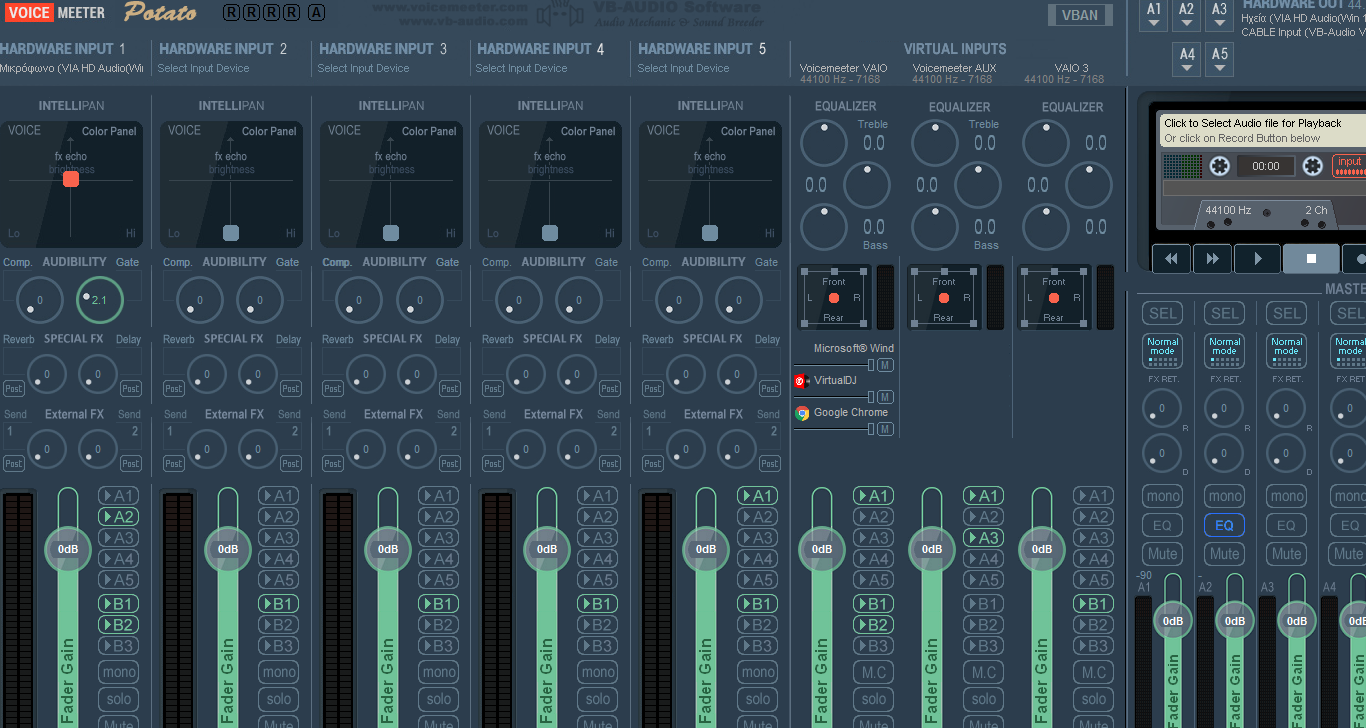
Task: Click the cassette 00:00 time counter
Action: (1266, 166)
